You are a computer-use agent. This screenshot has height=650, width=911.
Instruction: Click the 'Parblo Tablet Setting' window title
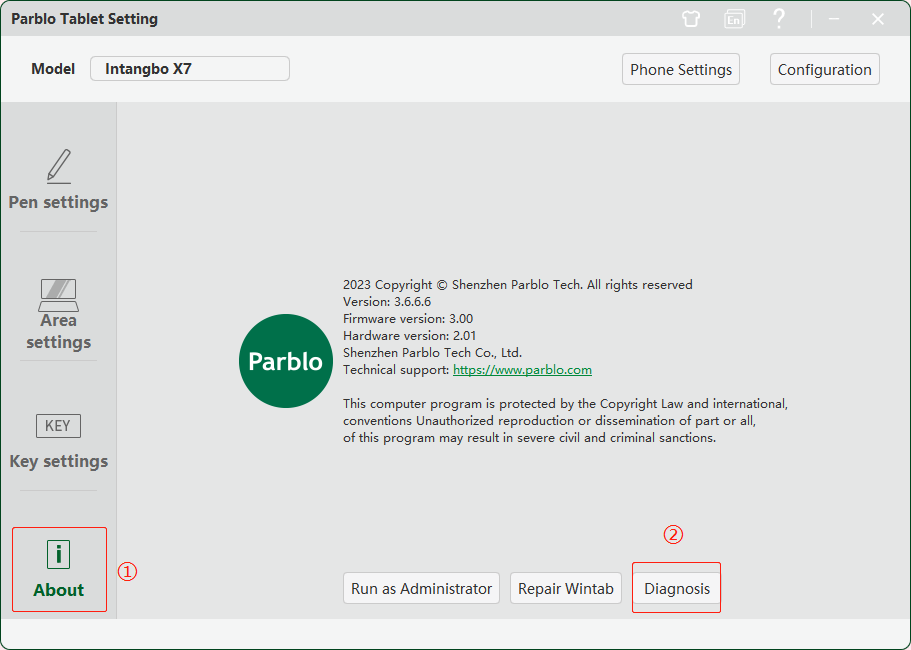click(x=85, y=19)
